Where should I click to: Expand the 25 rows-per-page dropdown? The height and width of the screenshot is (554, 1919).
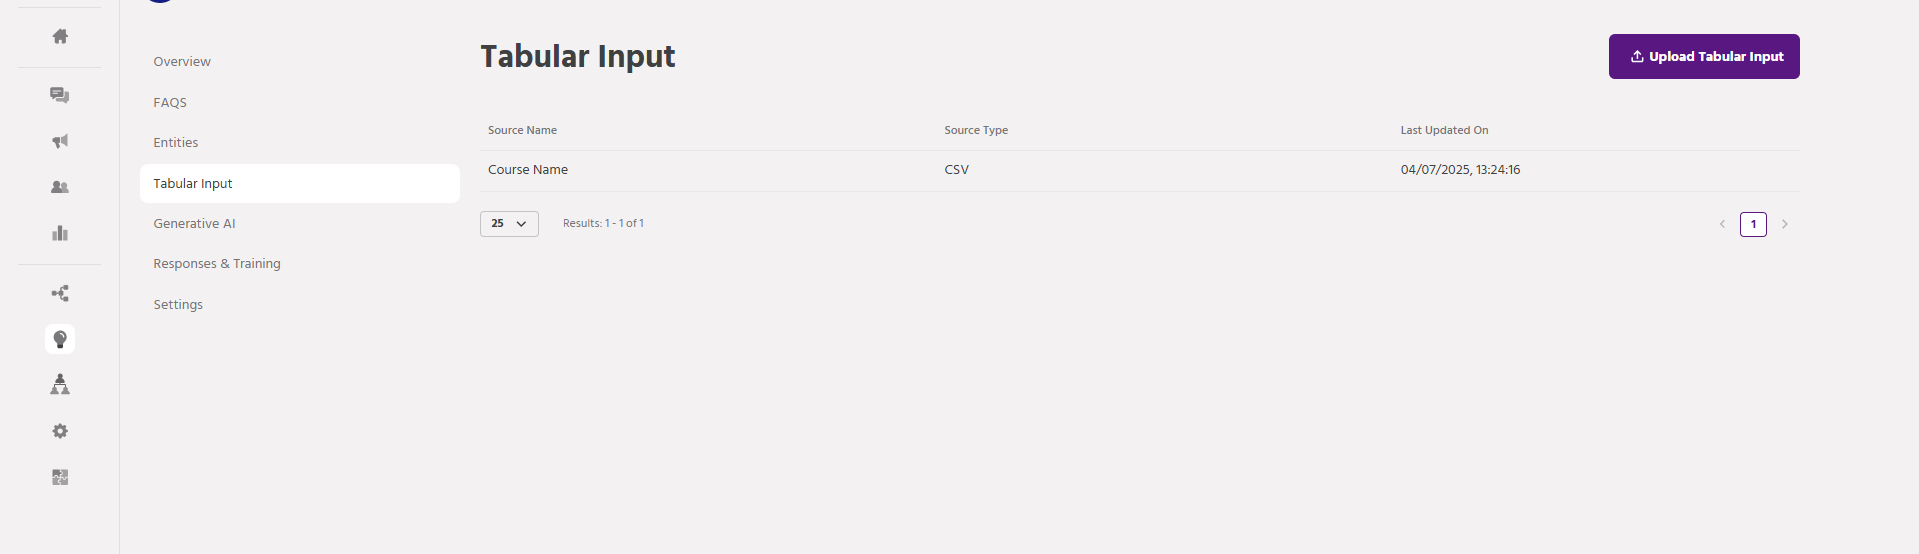(509, 224)
